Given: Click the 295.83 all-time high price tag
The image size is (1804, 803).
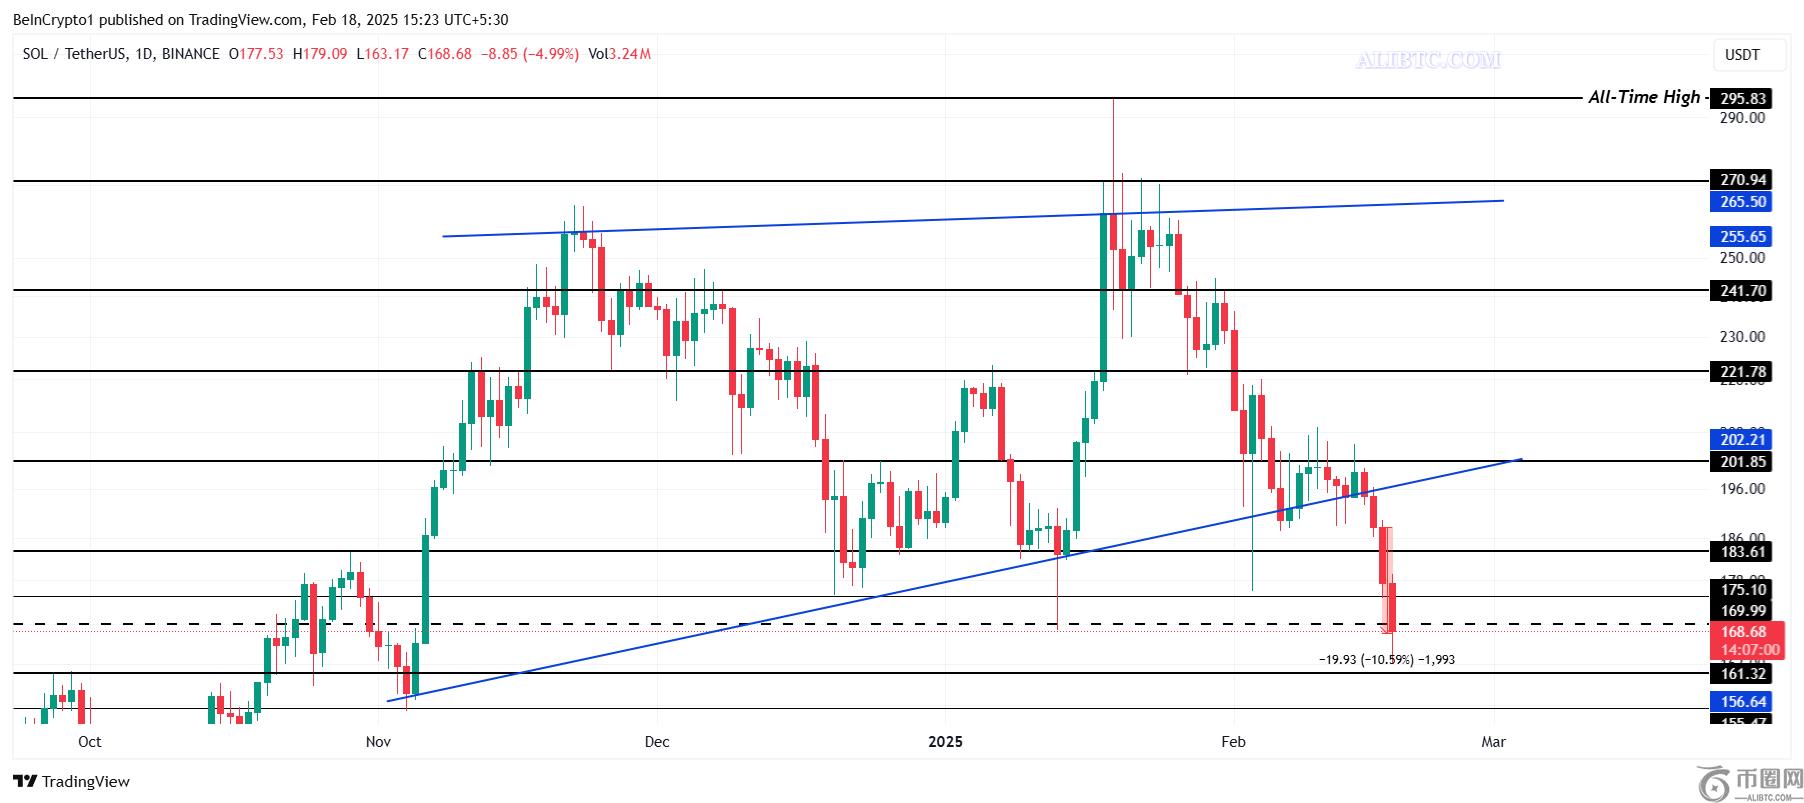Looking at the screenshot, I should pyautogui.click(x=1742, y=98).
